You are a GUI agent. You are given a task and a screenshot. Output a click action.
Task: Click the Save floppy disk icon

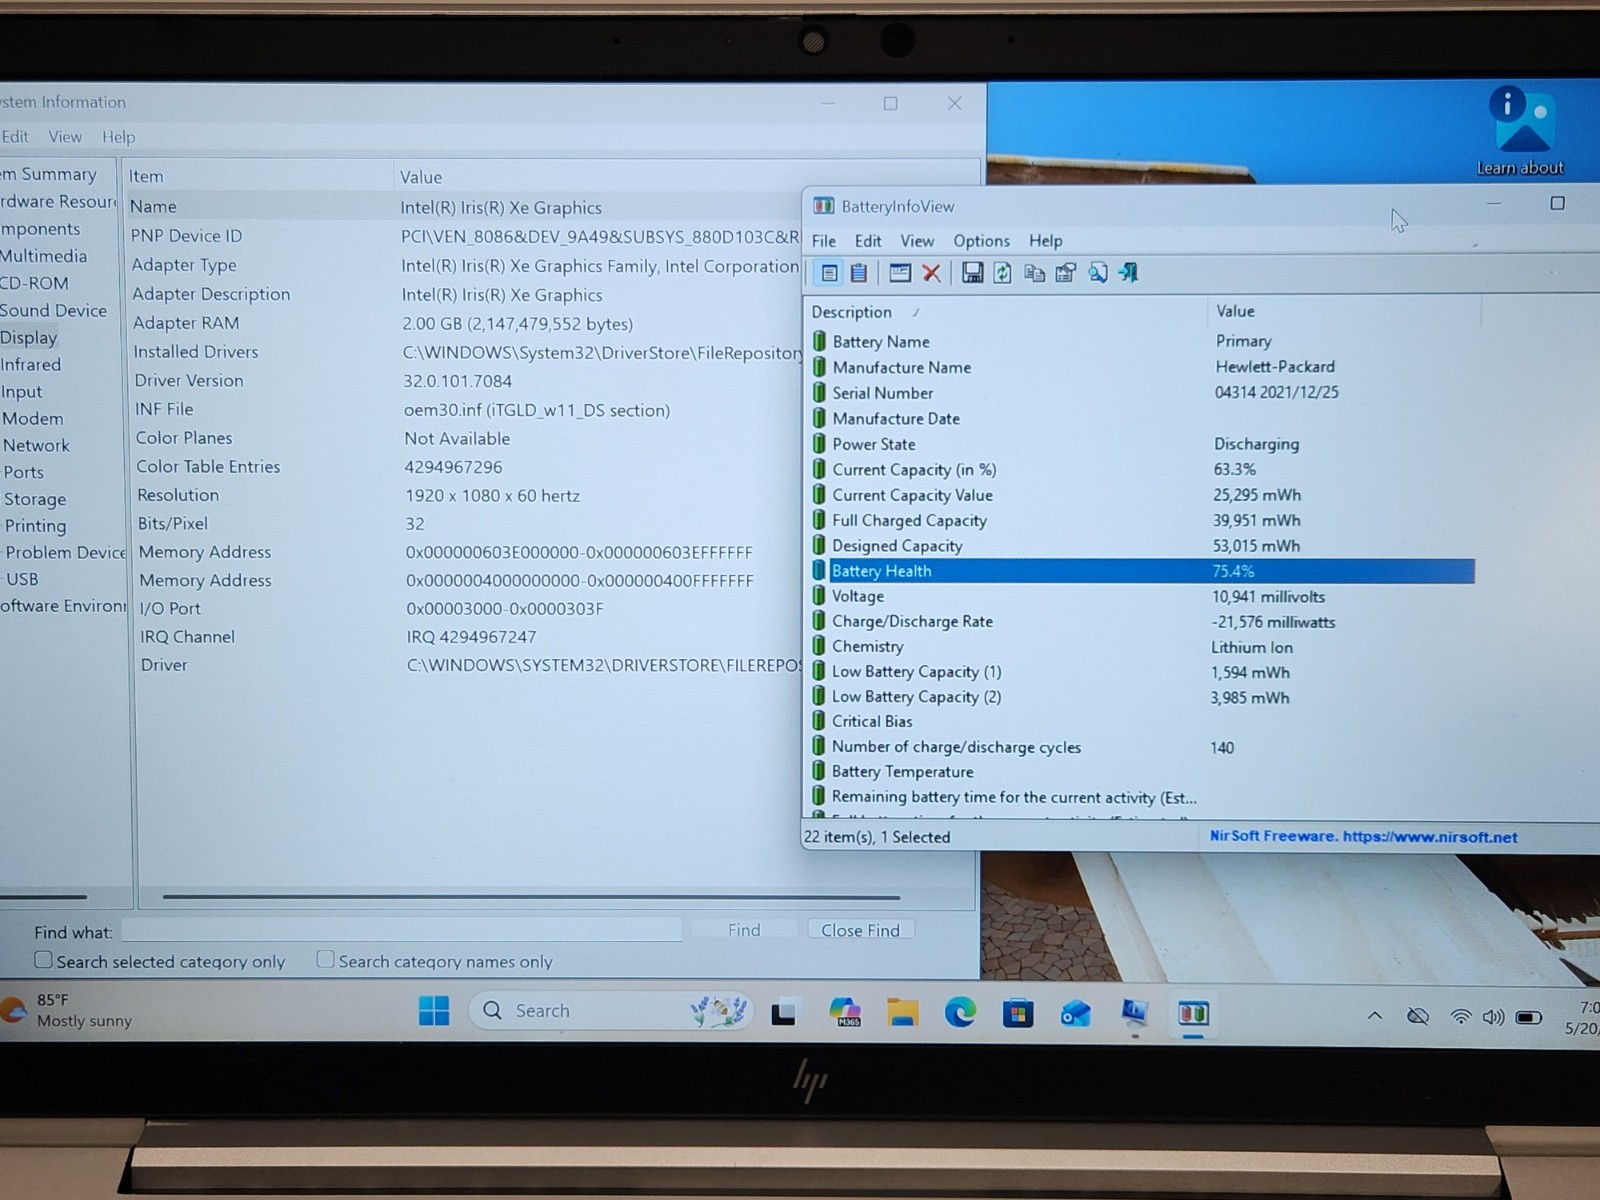tap(972, 273)
